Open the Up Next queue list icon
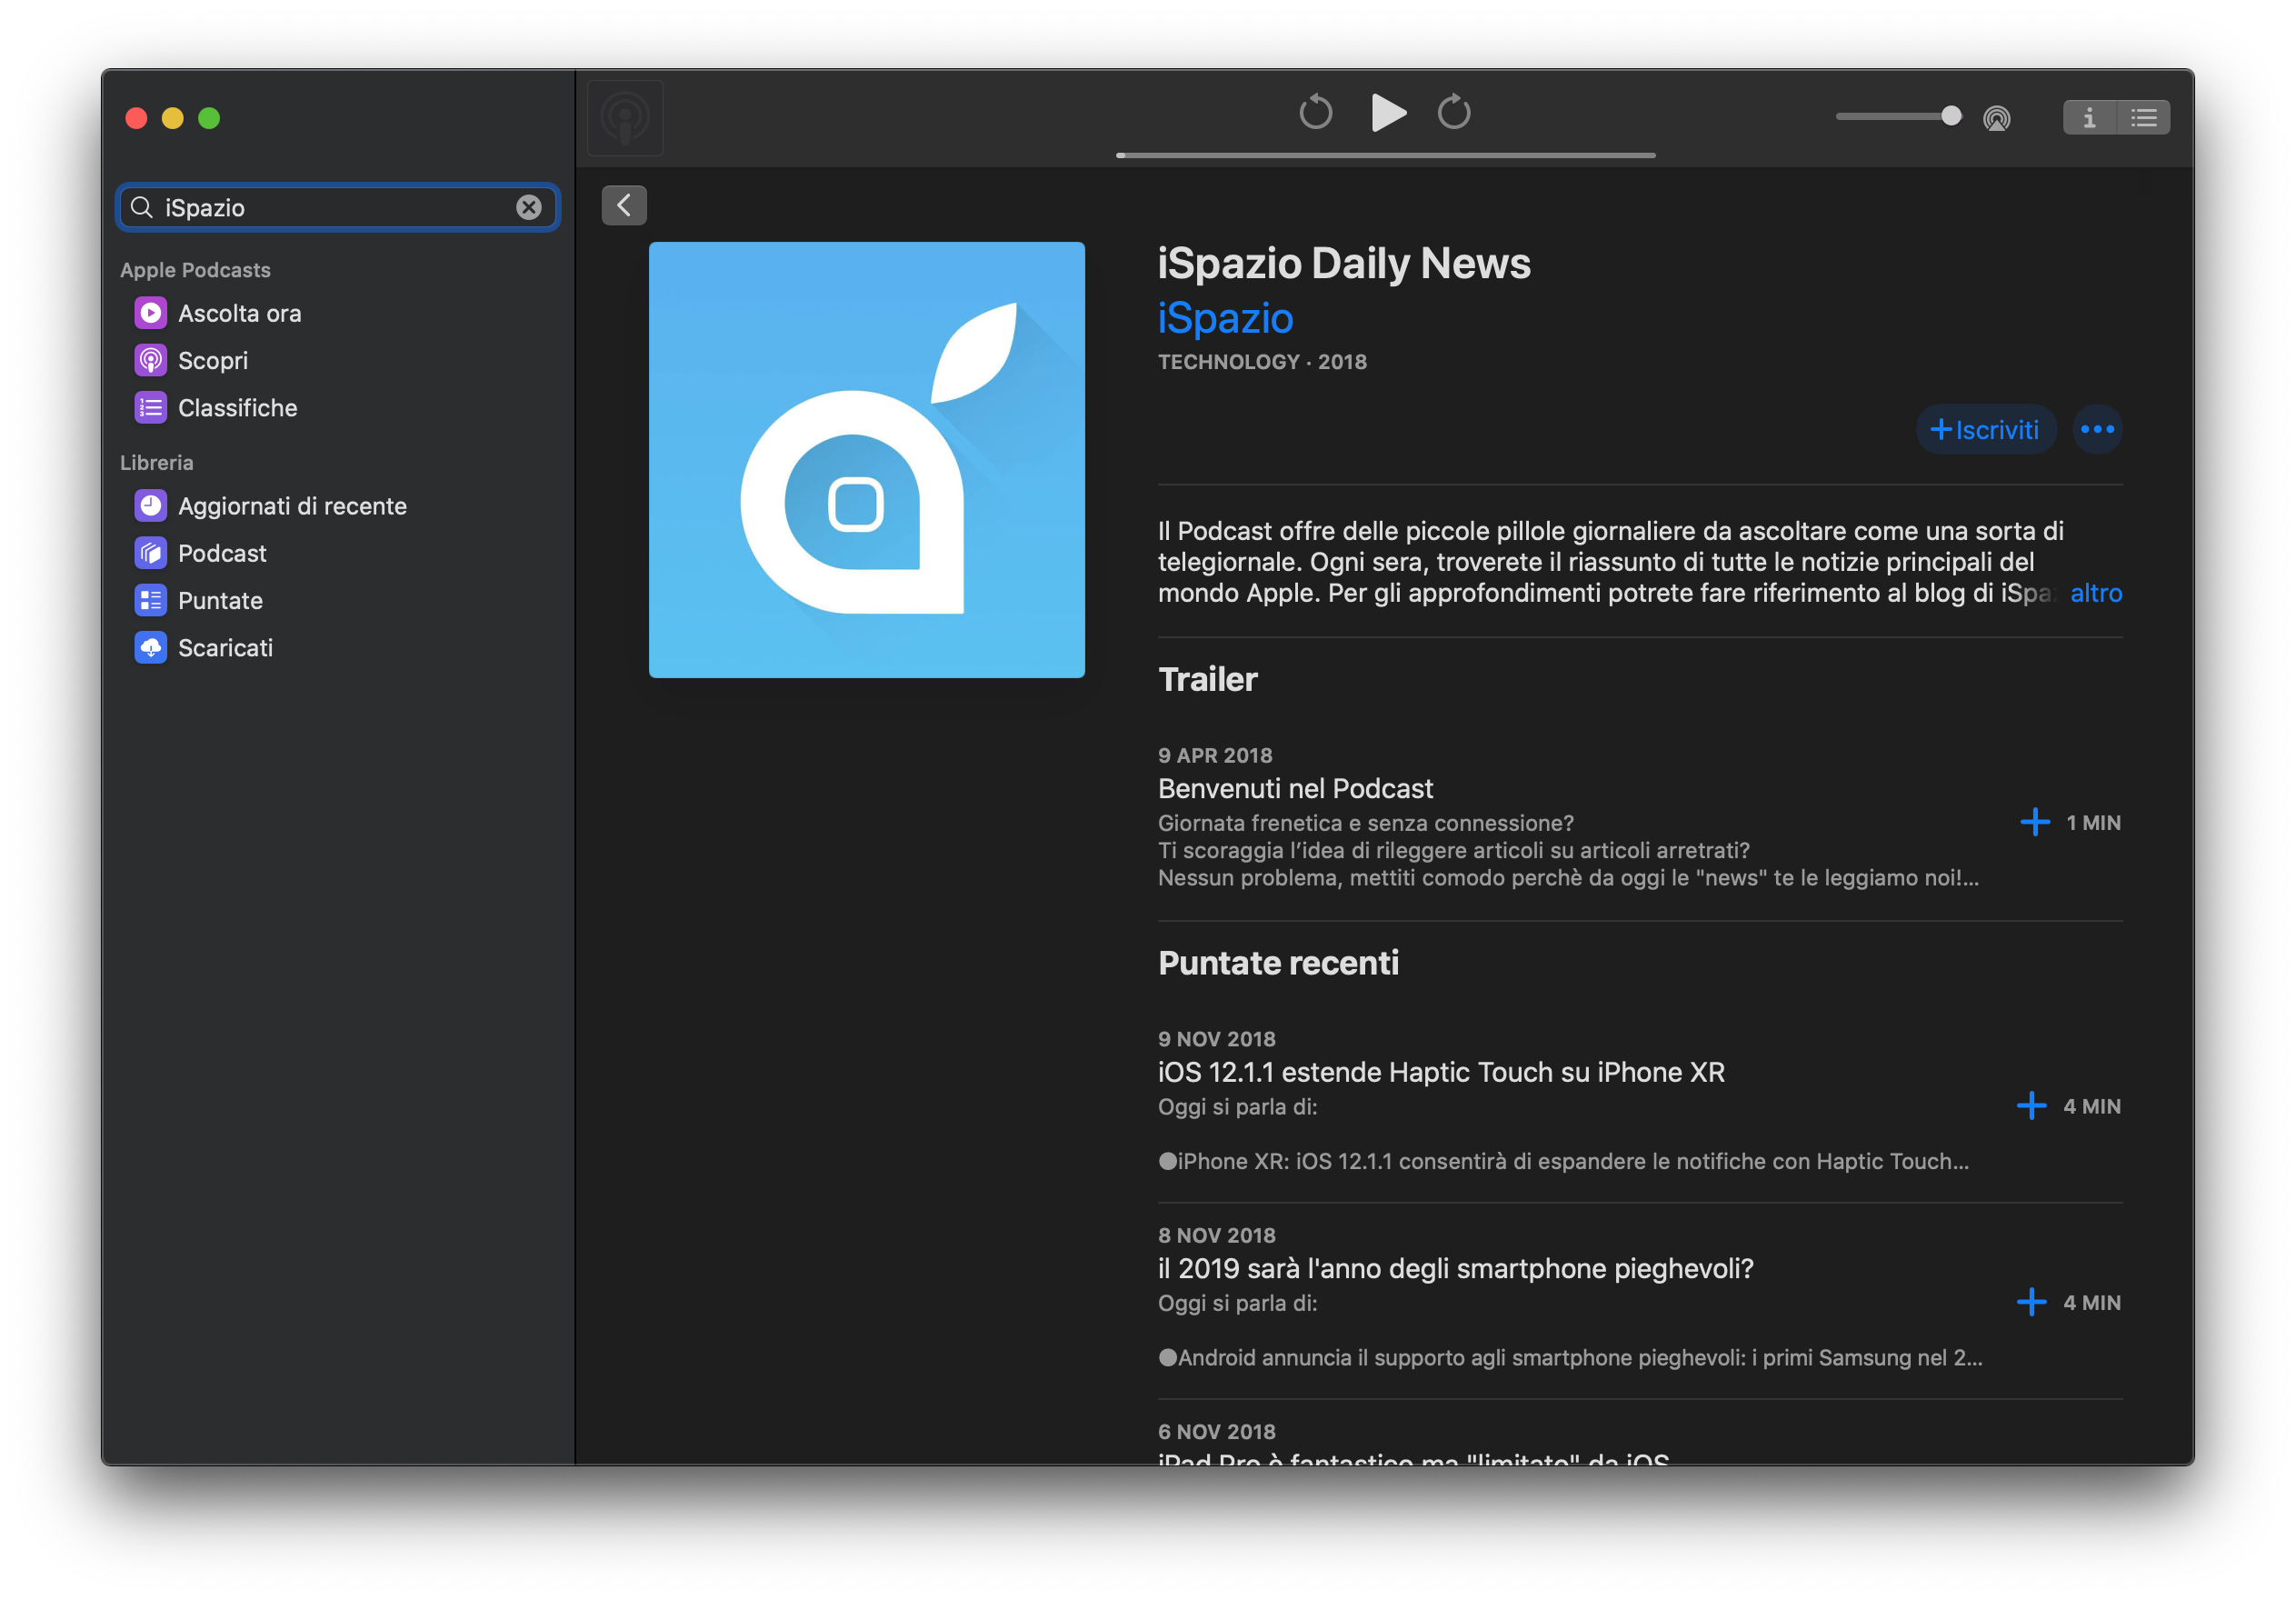Viewport: 2296px width, 1600px height. (2144, 118)
